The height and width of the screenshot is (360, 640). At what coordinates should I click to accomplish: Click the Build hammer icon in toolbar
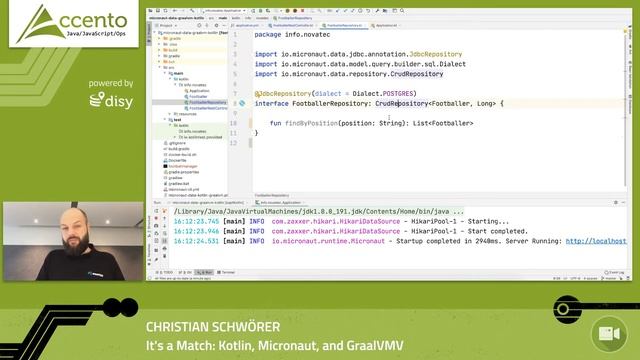(192, 11)
